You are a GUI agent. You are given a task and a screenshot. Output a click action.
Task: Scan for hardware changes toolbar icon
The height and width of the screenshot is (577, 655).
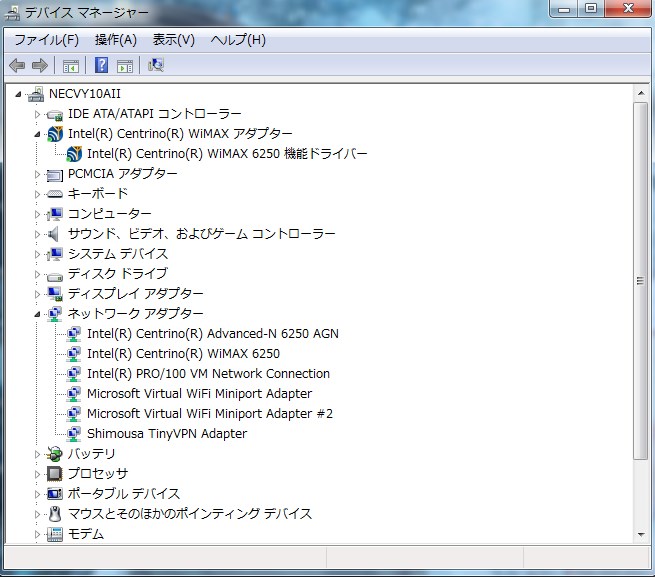point(156,65)
